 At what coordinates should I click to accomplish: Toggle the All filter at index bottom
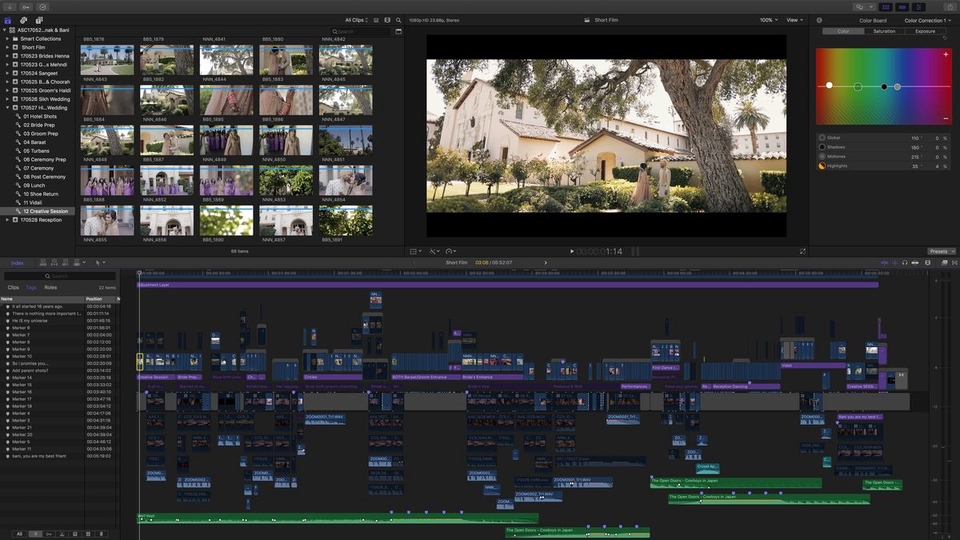point(20,534)
